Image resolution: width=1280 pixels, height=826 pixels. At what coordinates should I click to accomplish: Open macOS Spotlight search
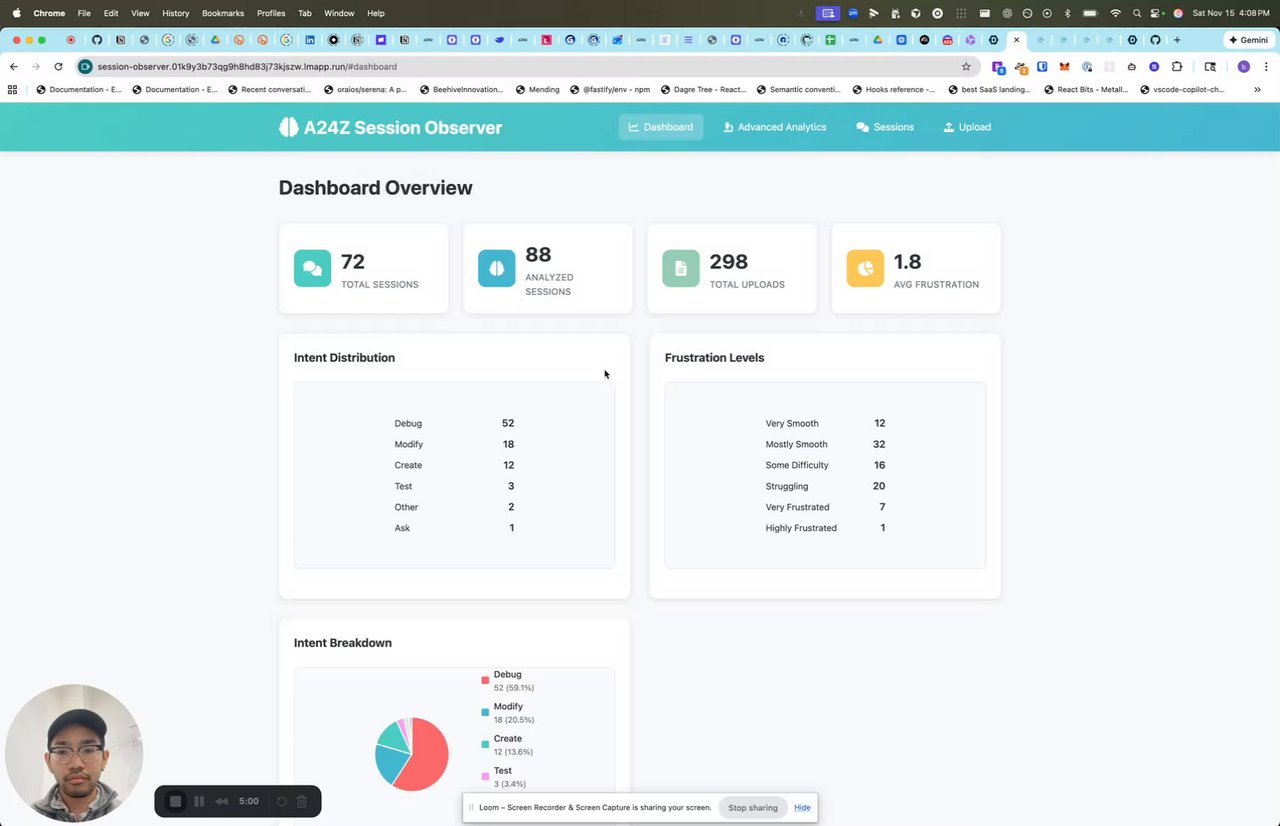pos(1137,13)
